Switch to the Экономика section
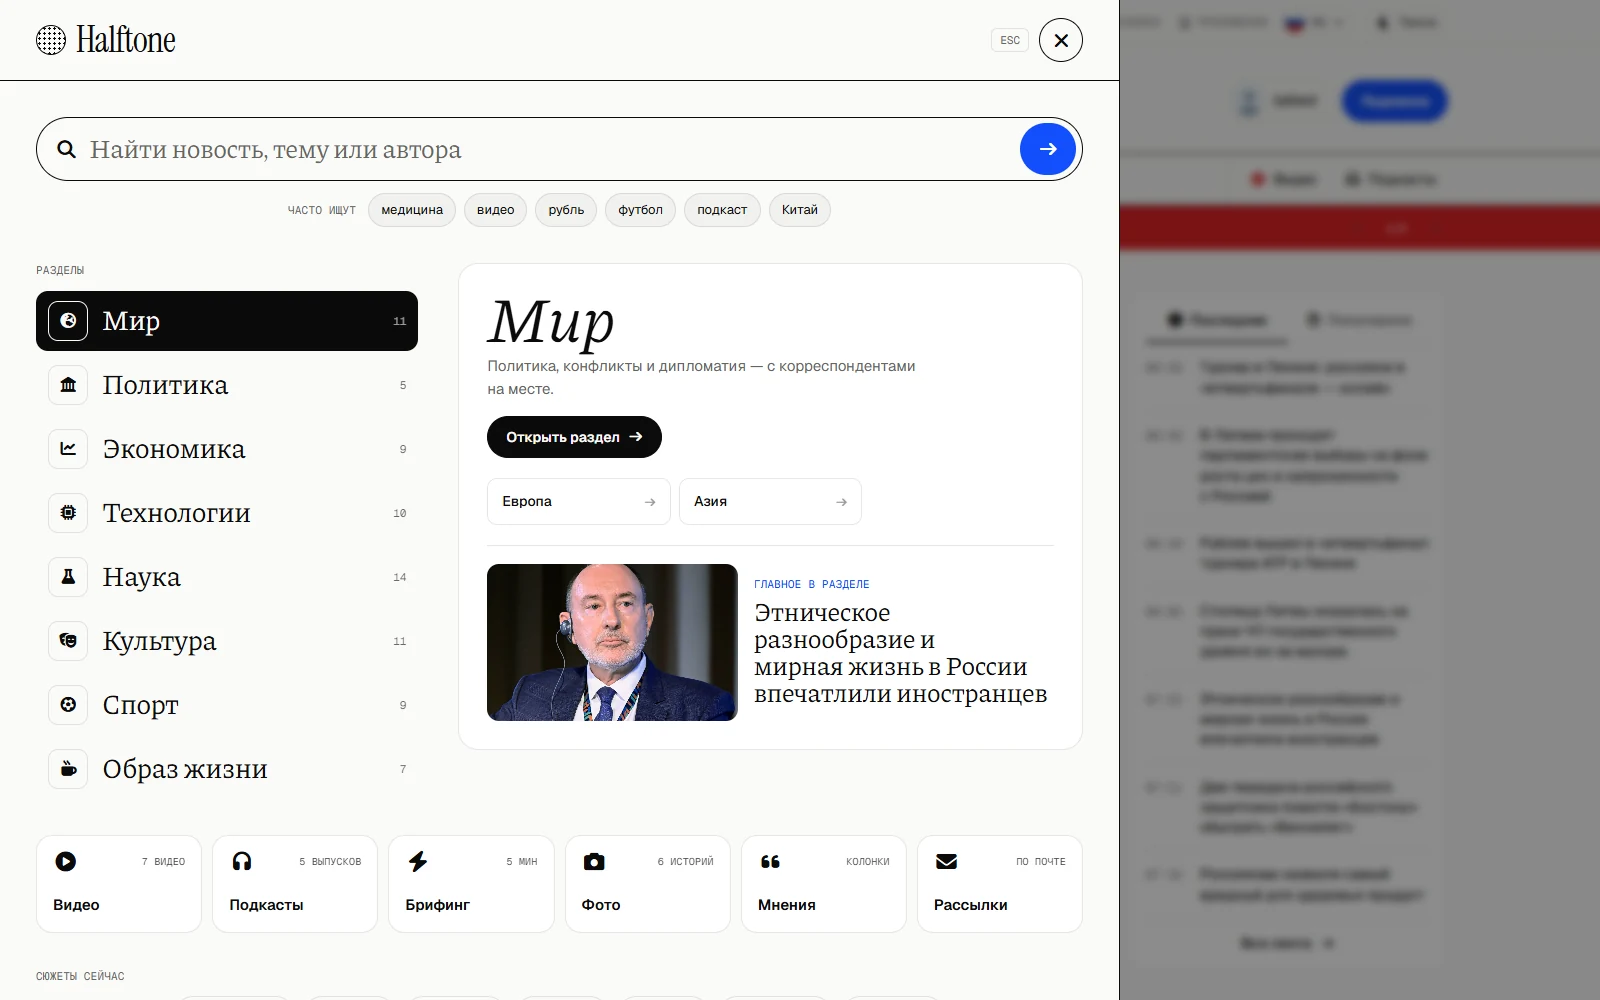1600x1000 pixels. pyautogui.click(x=227, y=449)
